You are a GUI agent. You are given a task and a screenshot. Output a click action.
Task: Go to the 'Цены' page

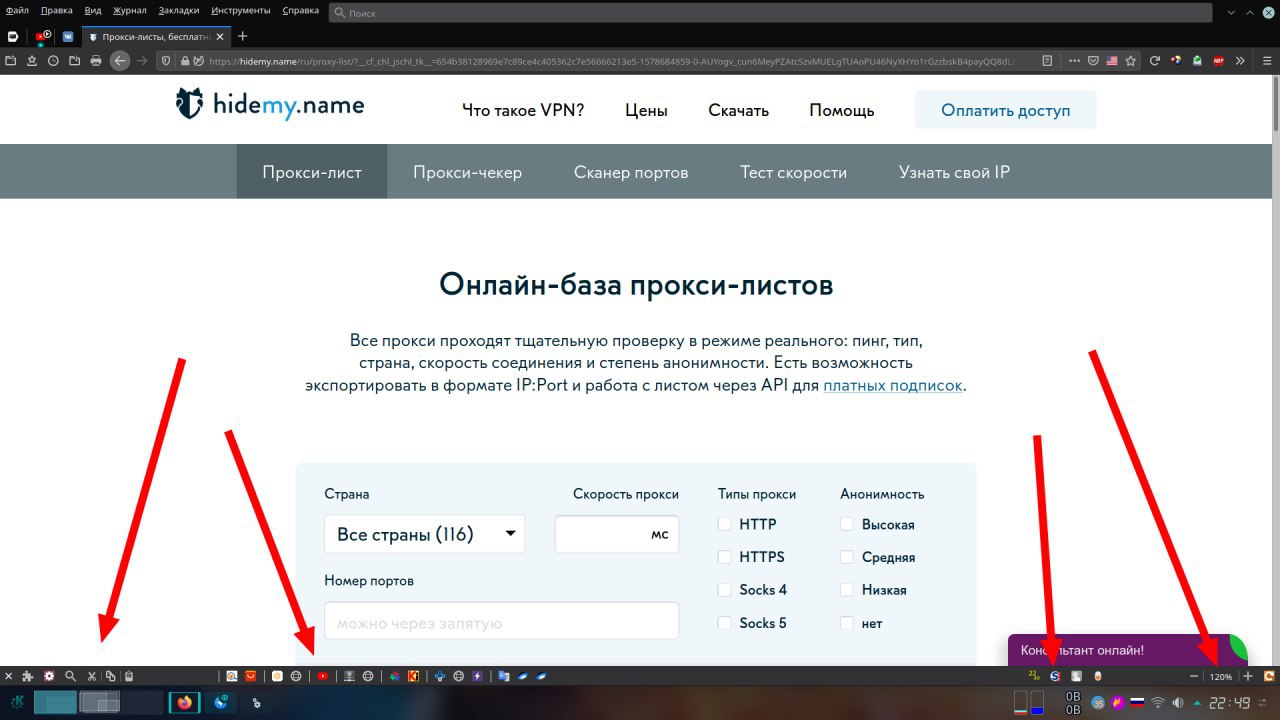tap(646, 110)
